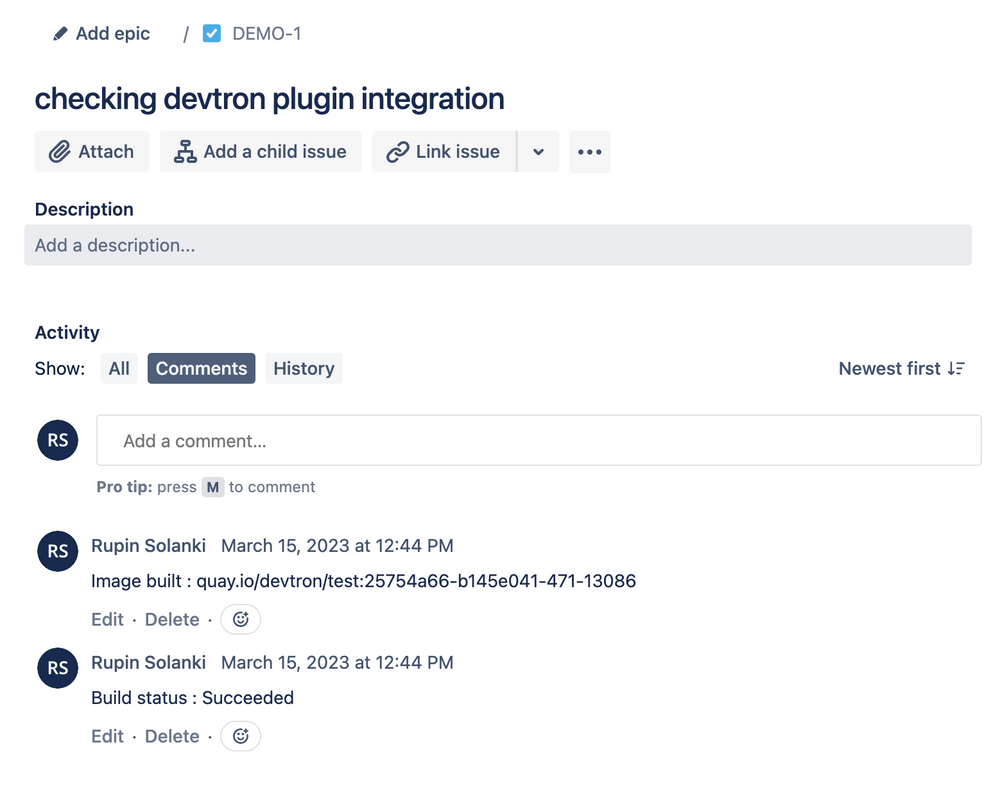Show All activity items

click(x=119, y=368)
